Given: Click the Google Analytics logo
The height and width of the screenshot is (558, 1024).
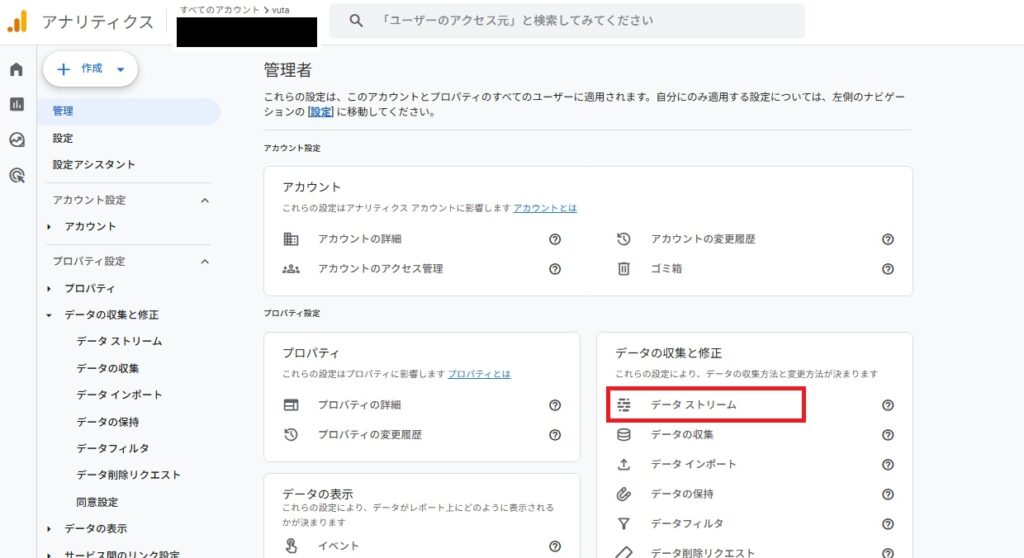Looking at the screenshot, I should (18, 22).
